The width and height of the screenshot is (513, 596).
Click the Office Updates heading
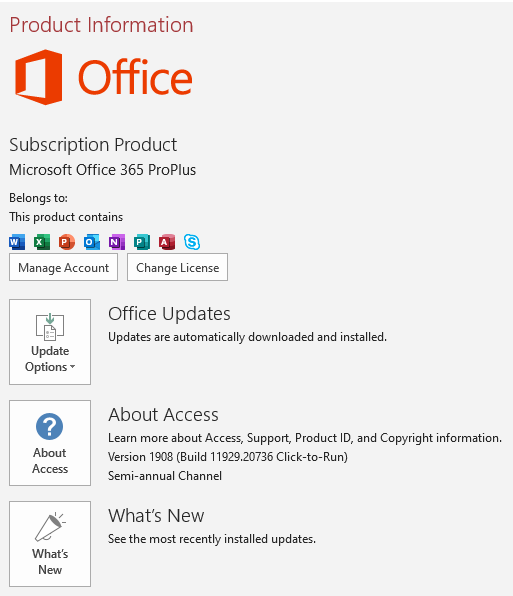[x=169, y=314]
